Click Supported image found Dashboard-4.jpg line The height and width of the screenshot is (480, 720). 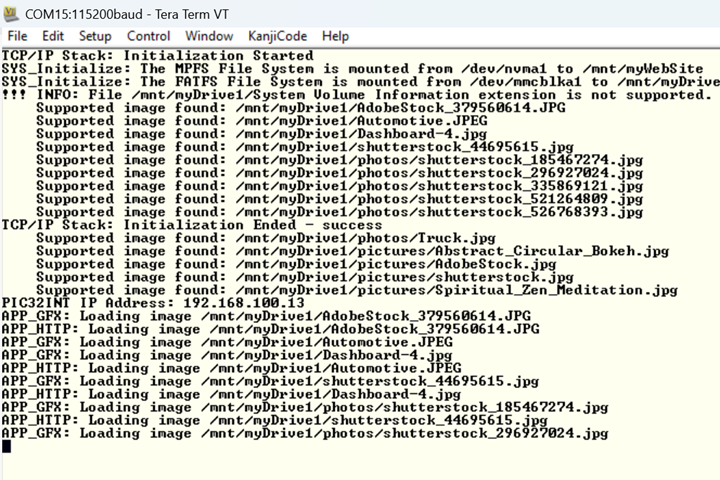click(x=262, y=134)
